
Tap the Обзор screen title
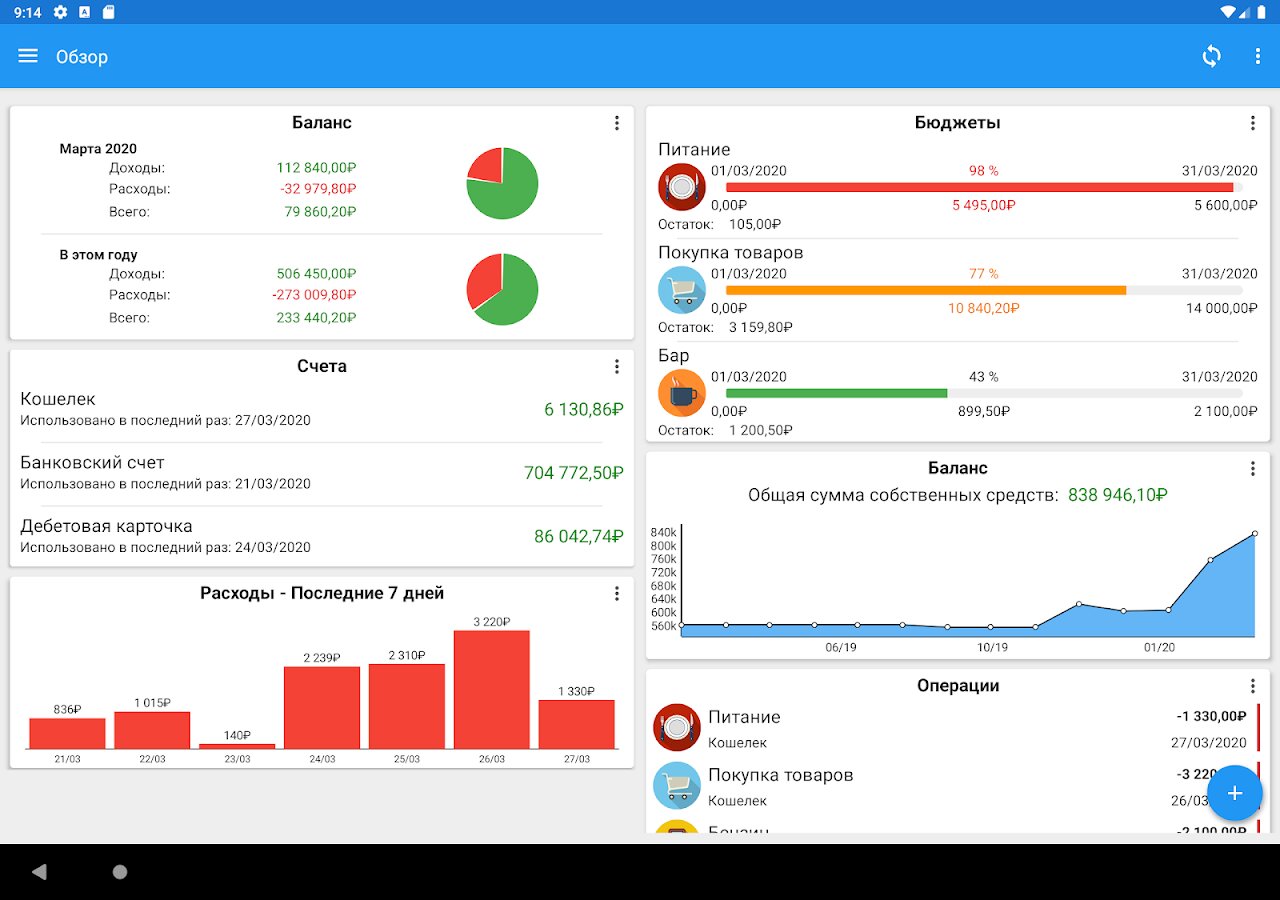tap(82, 57)
